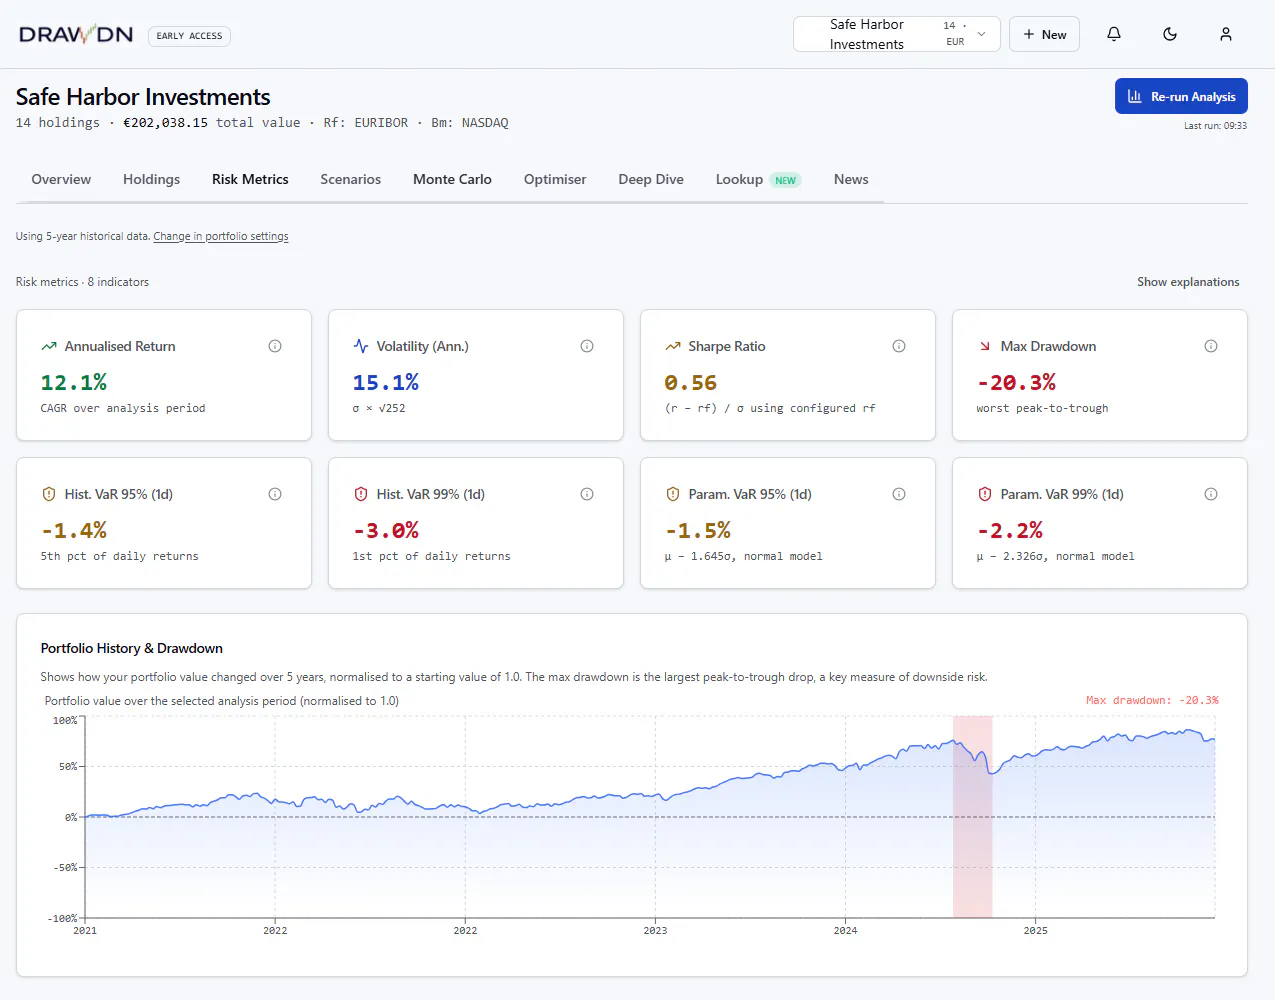Follow the Change in portfolio settings link
Viewport: 1275px width, 1000px height.
tap(221, 237)
